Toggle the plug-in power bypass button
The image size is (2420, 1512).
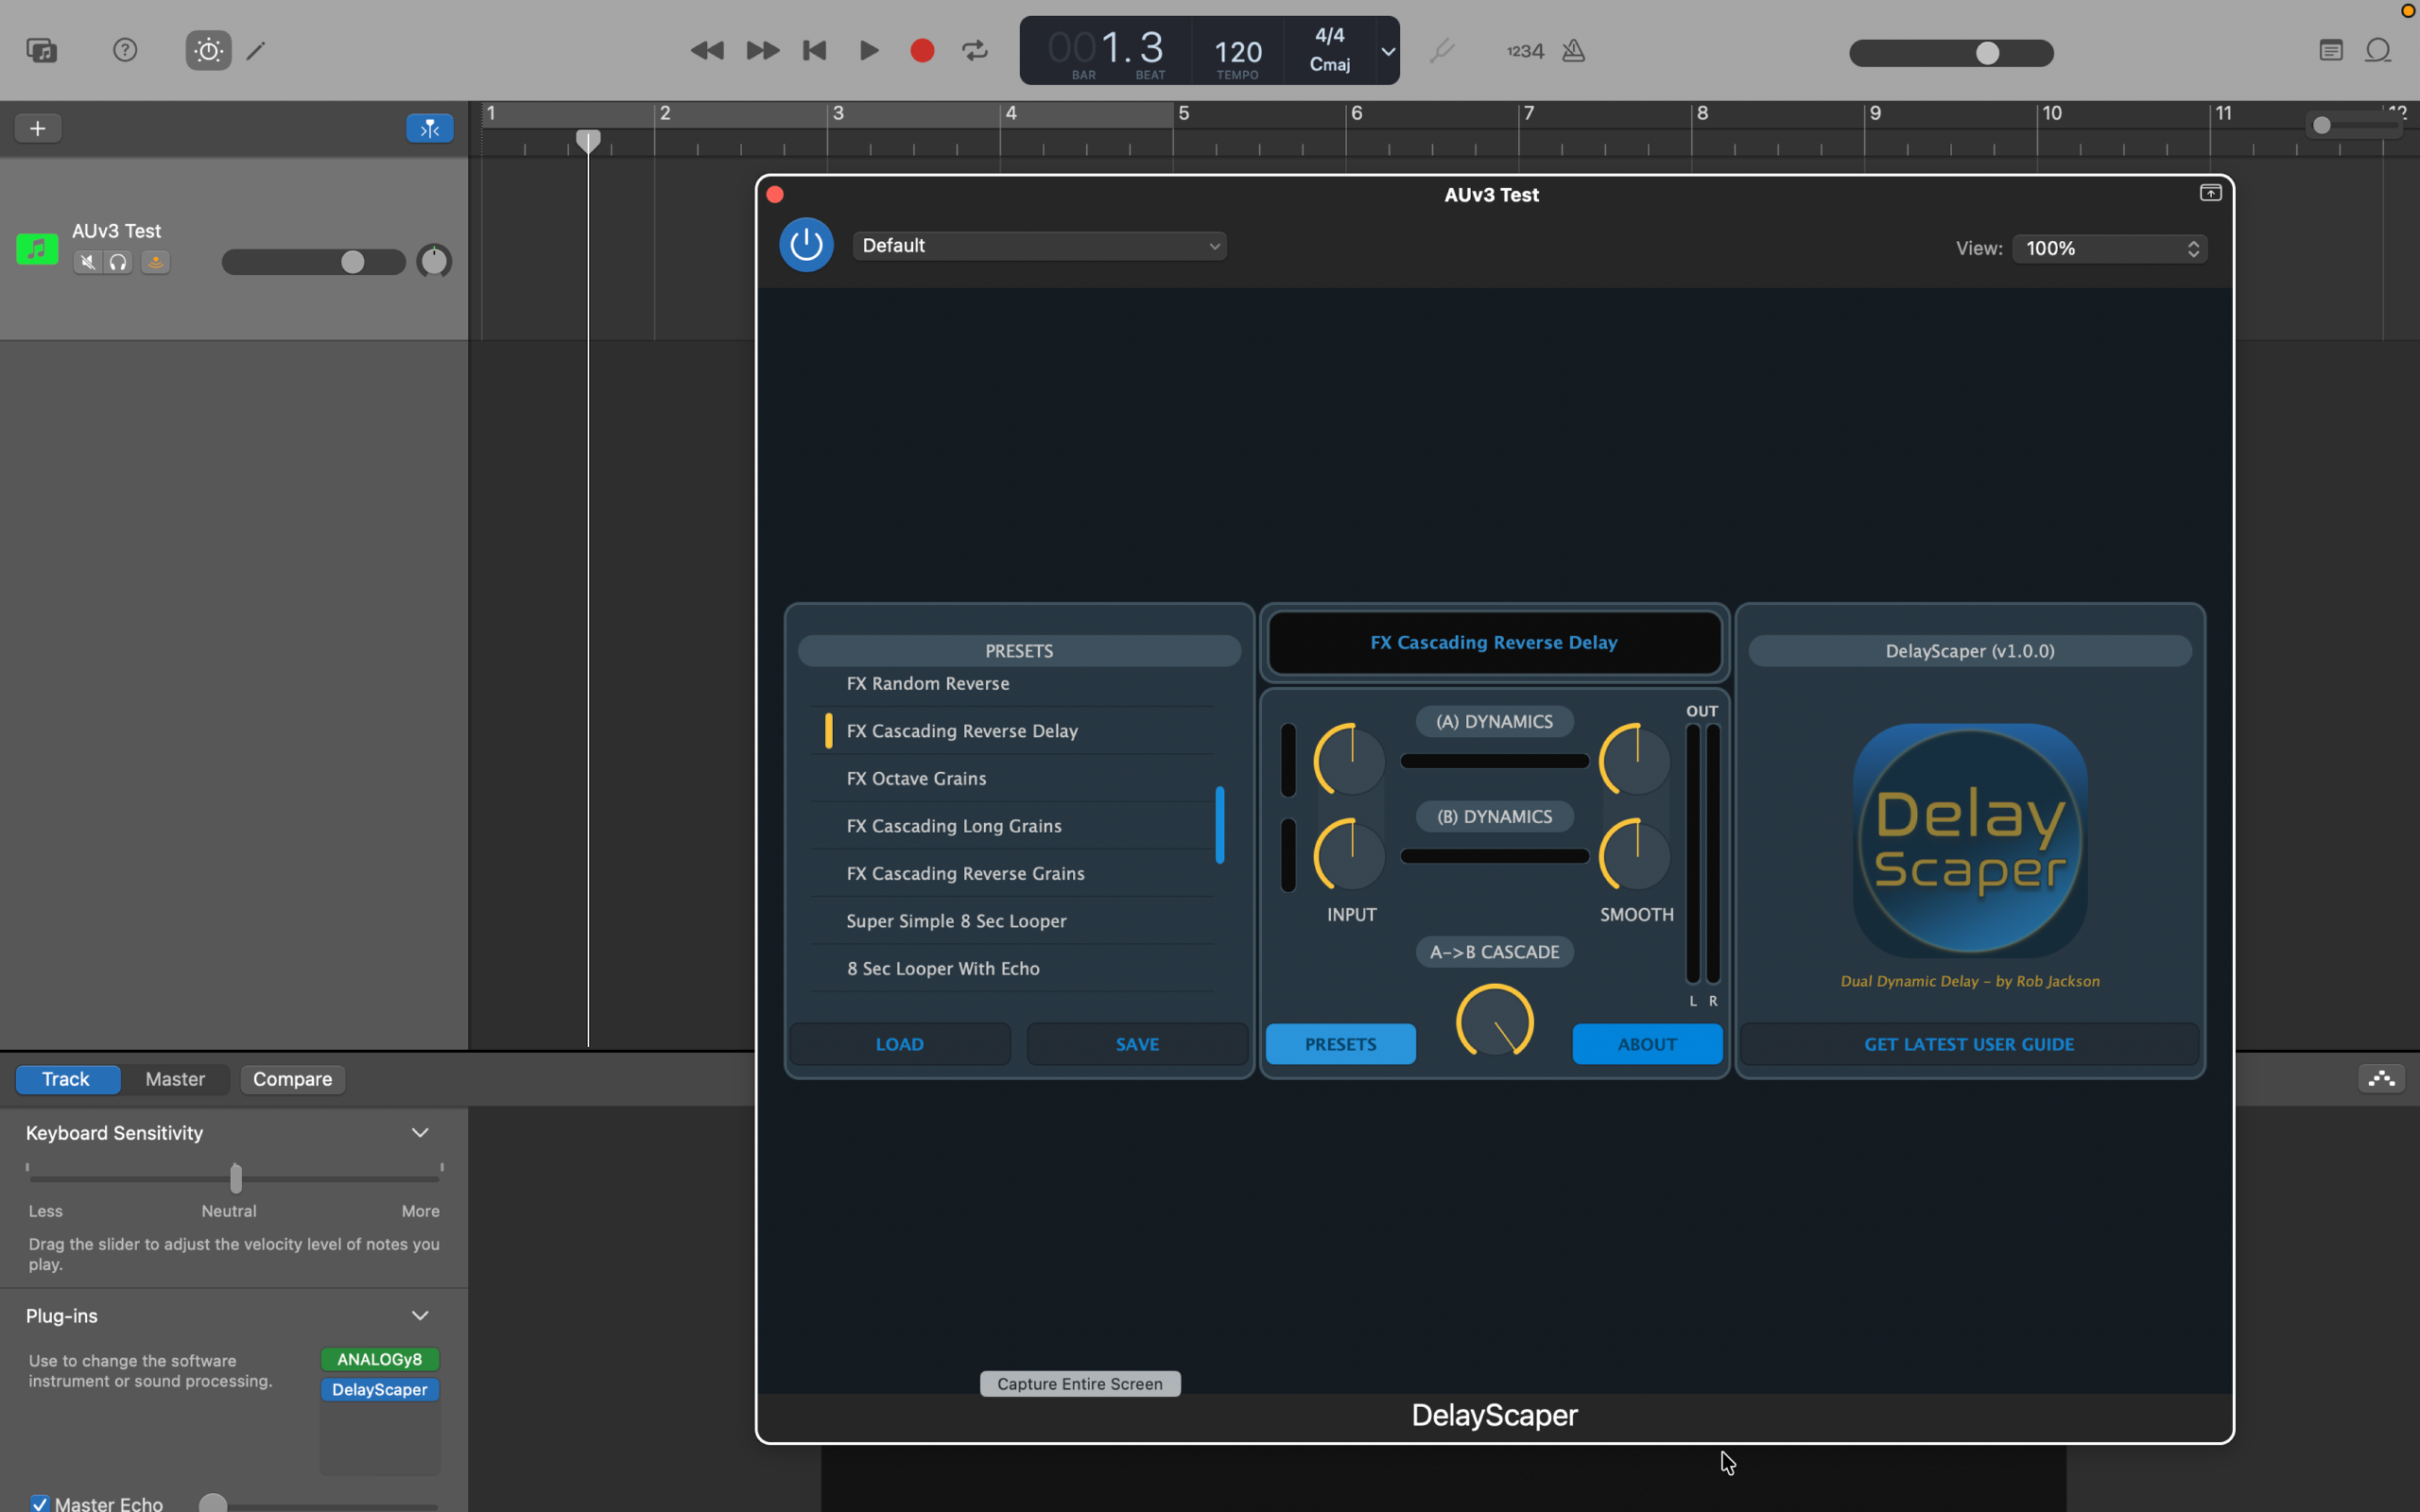(806, 245)
